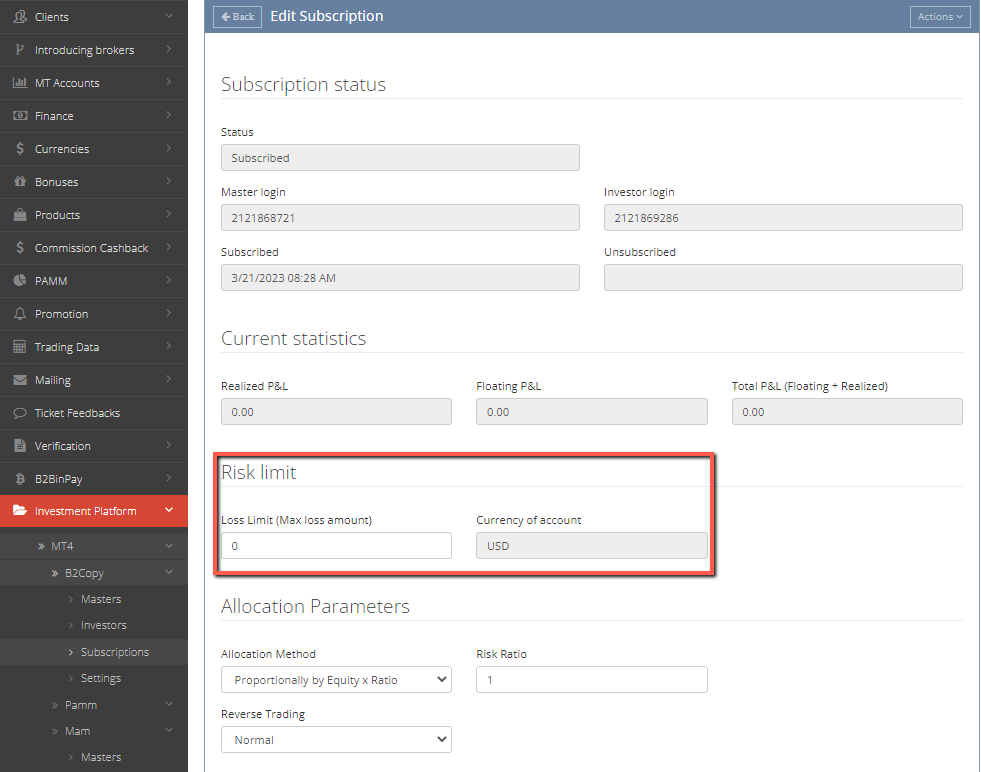Click the Realized P&L value field
Image resolution: width=981 pixels, height=772 pixels.
click(336, 412)
